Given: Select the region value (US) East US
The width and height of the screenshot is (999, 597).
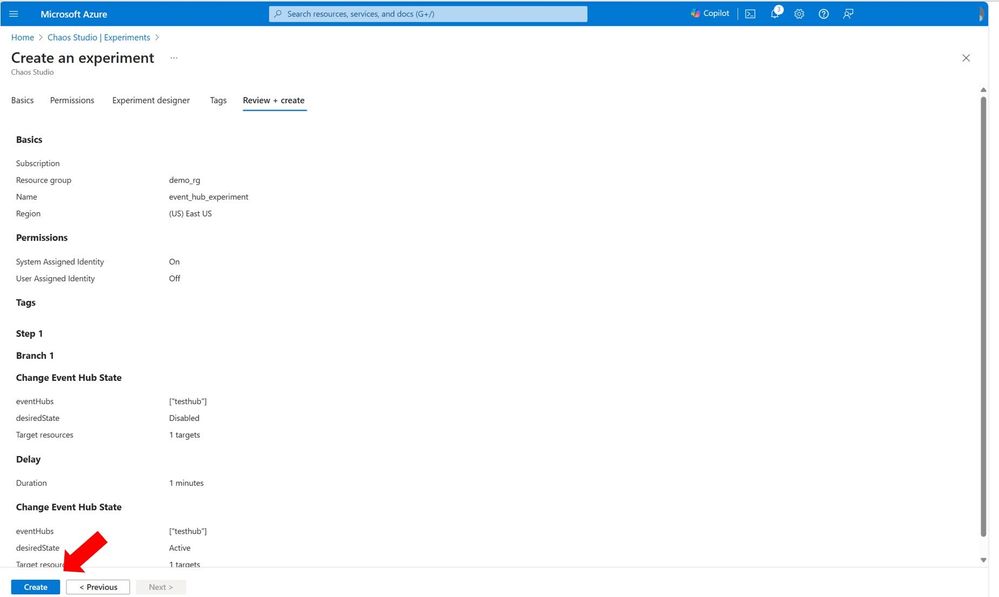Looking at the screenshot, I should pyautogui.click(x=190, y=213).
